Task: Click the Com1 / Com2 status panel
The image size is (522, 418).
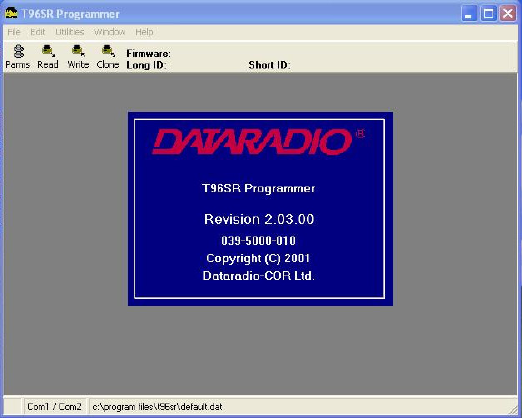Action: point(55,407)
